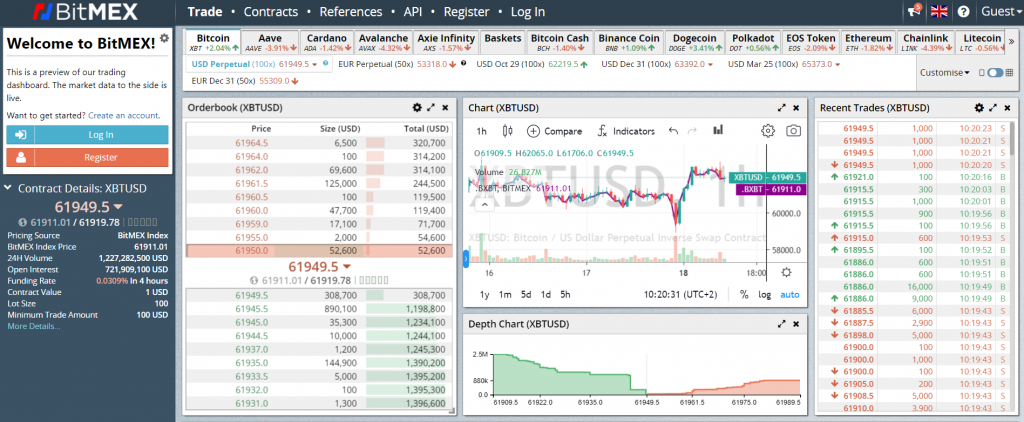Toggle the layout view switch

[x=995, y=73]
